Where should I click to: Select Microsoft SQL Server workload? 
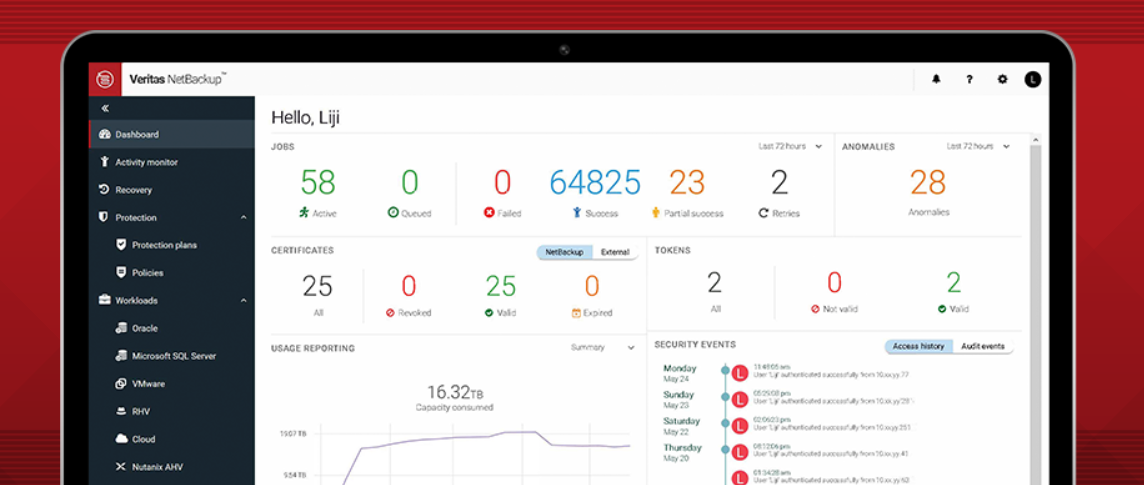[x=174, y=356]
